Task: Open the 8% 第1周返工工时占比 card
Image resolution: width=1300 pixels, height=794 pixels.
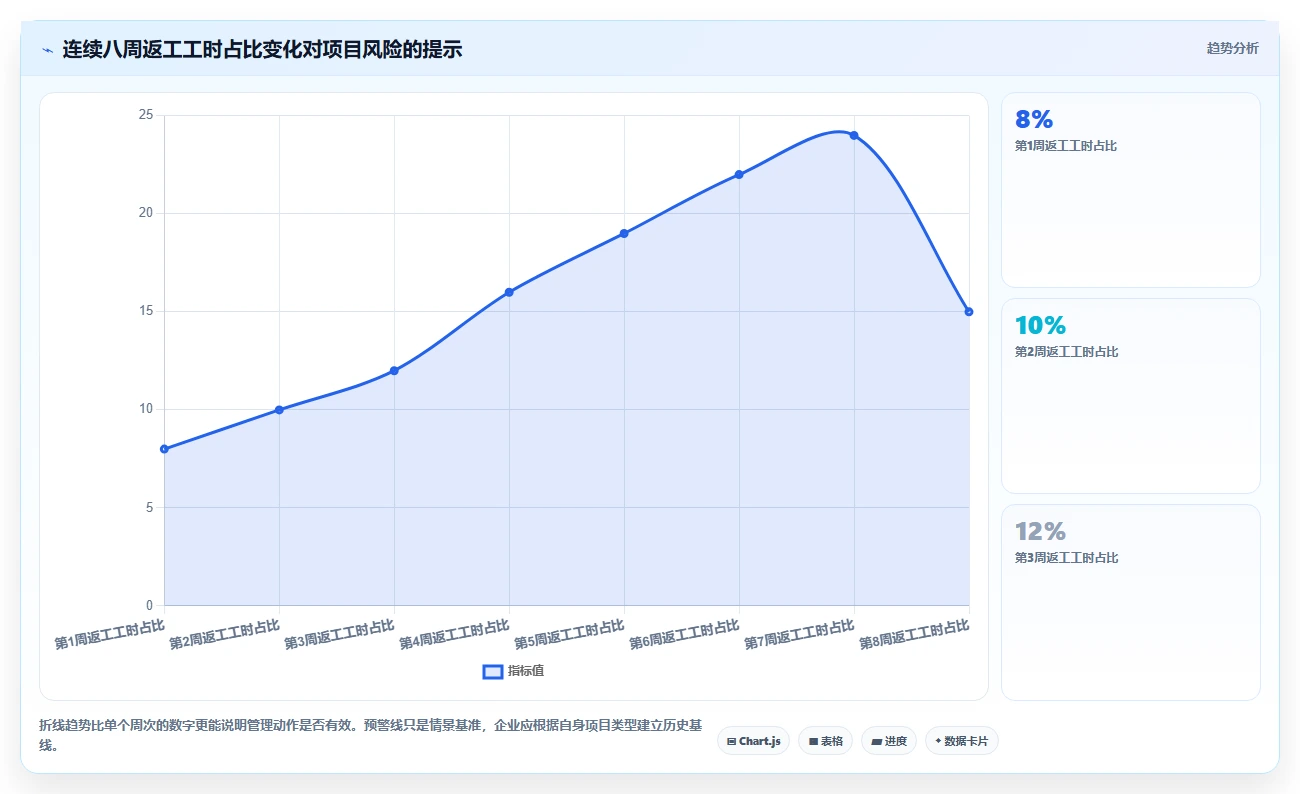Action: coord(1130,190)
